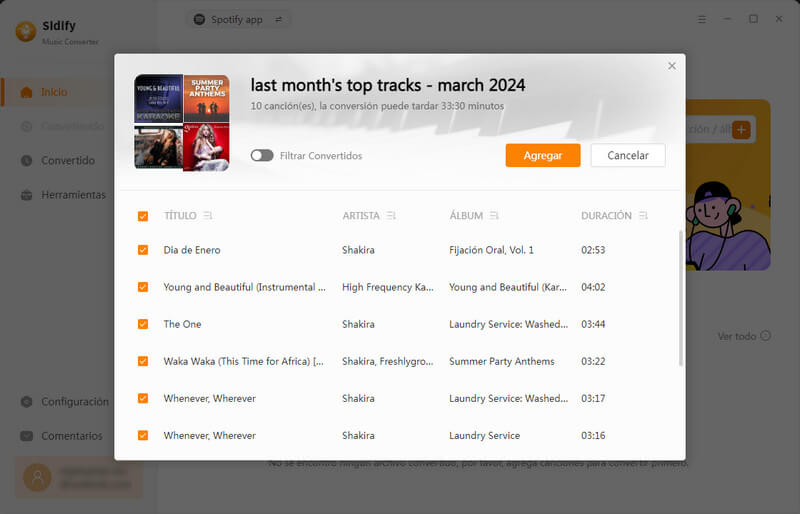Image resolution: width=800 pixels, height=514 pixels.
Task: Click the Ver todo link
Action: point(744,336)
